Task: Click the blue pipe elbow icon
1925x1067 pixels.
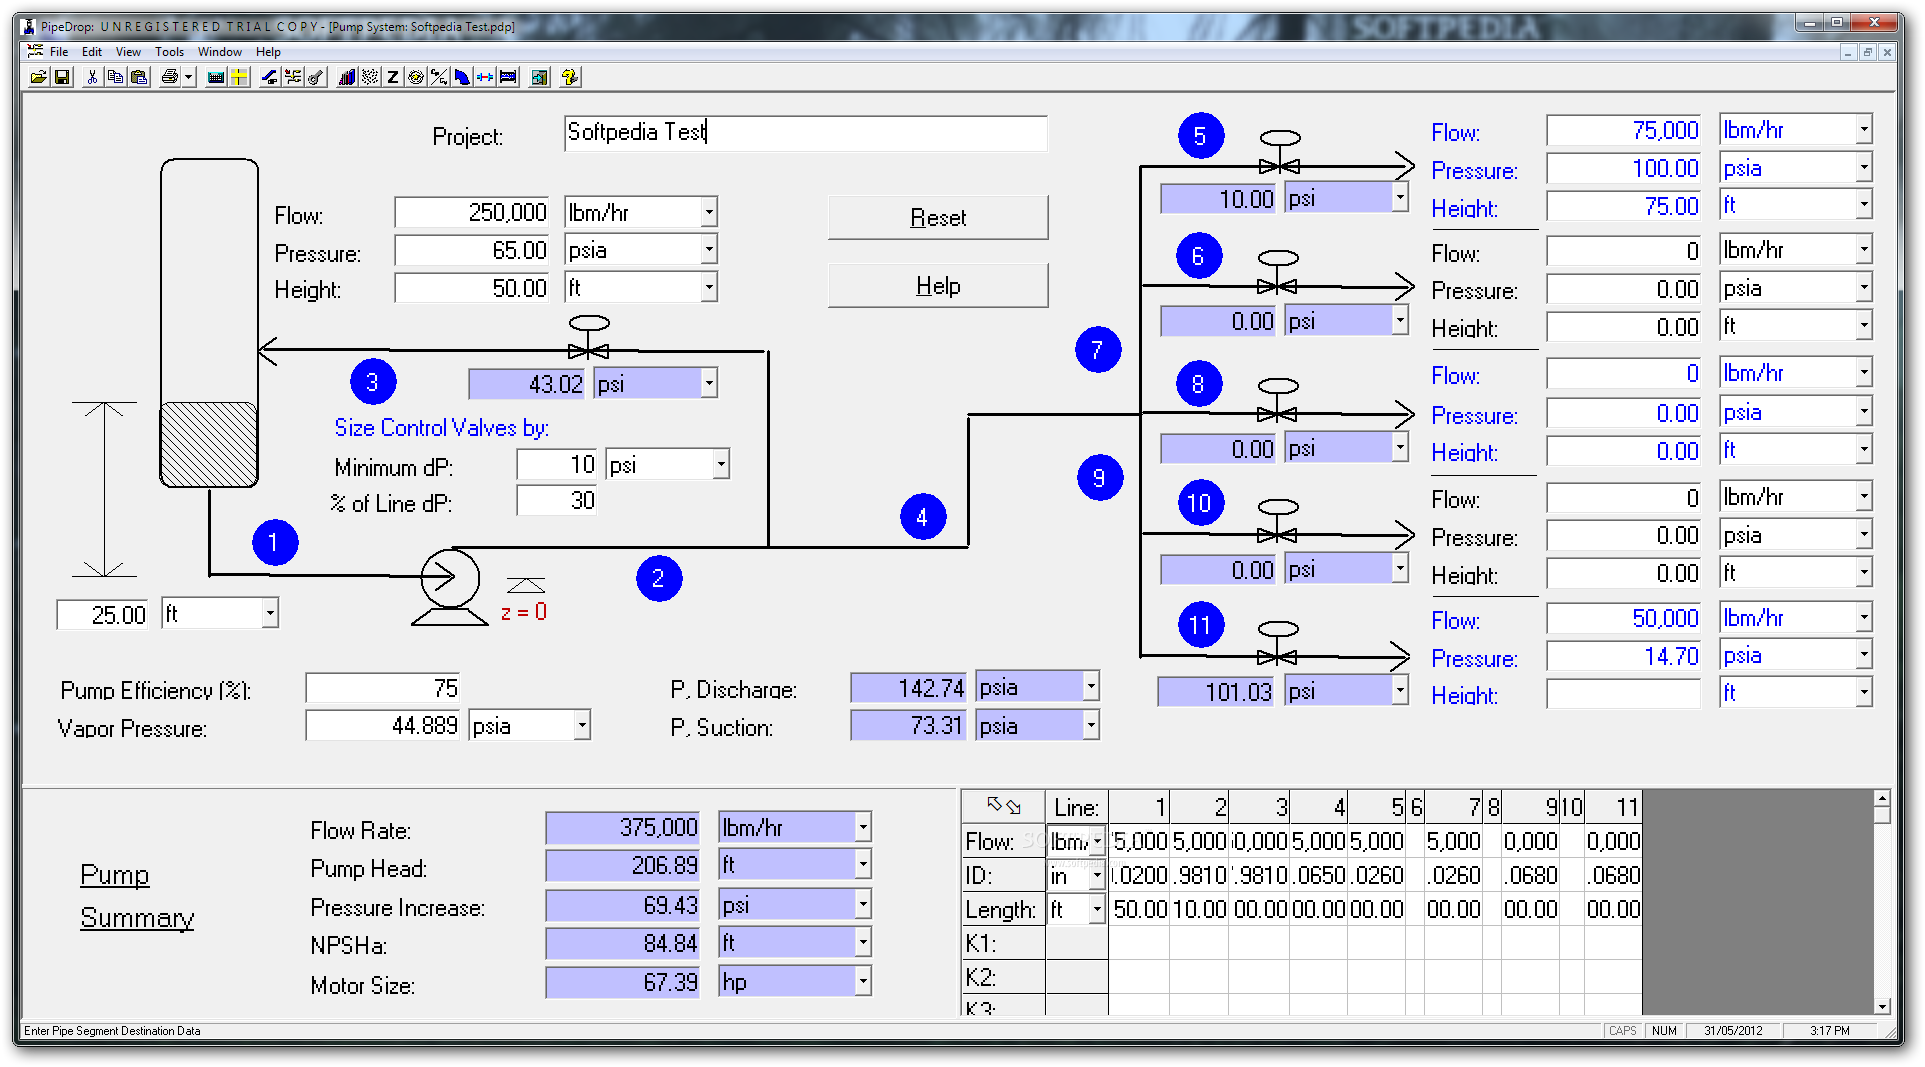Action: click(462, 77)
